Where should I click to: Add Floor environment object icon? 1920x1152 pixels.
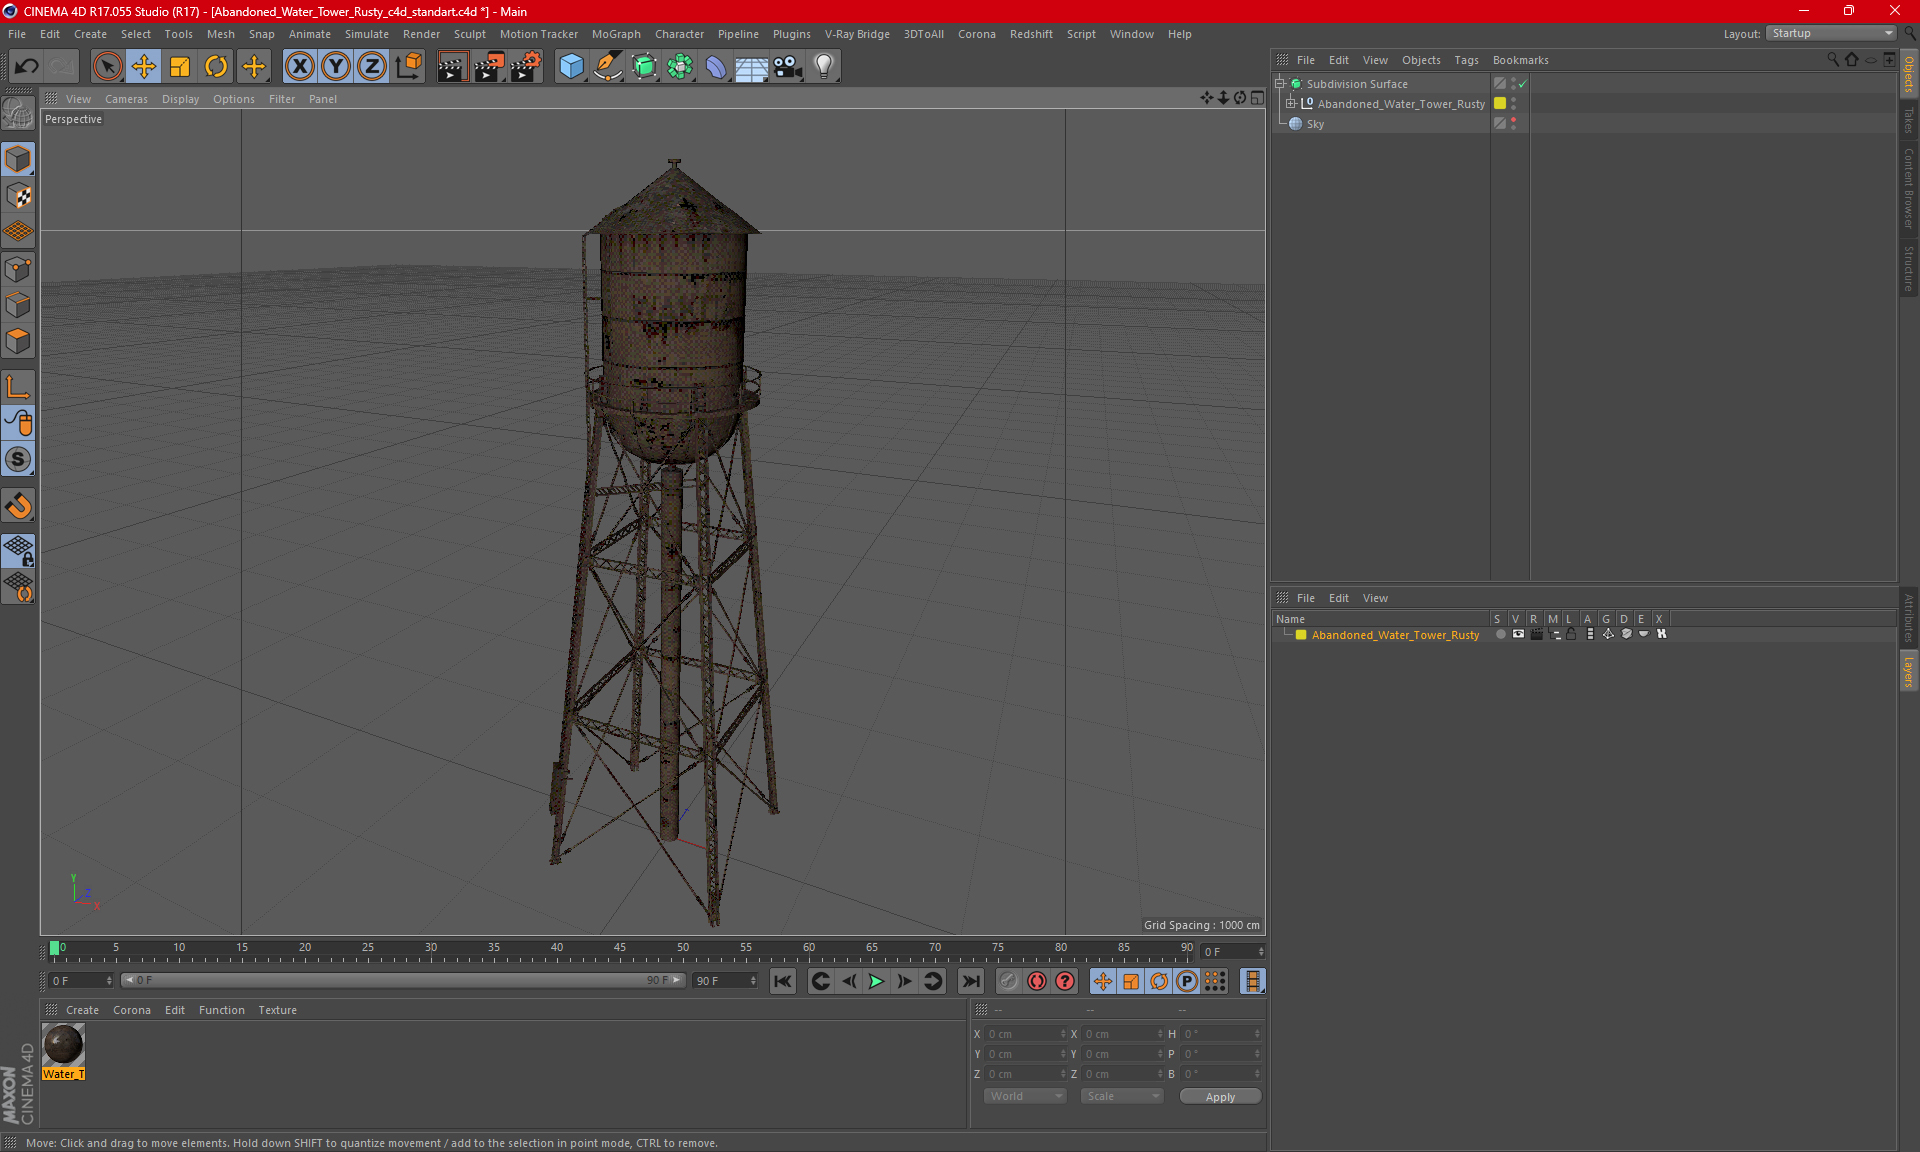(752, 67)
